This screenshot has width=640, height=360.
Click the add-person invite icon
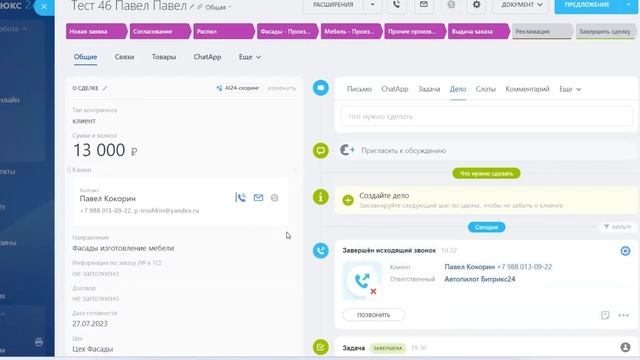point(347,150)
